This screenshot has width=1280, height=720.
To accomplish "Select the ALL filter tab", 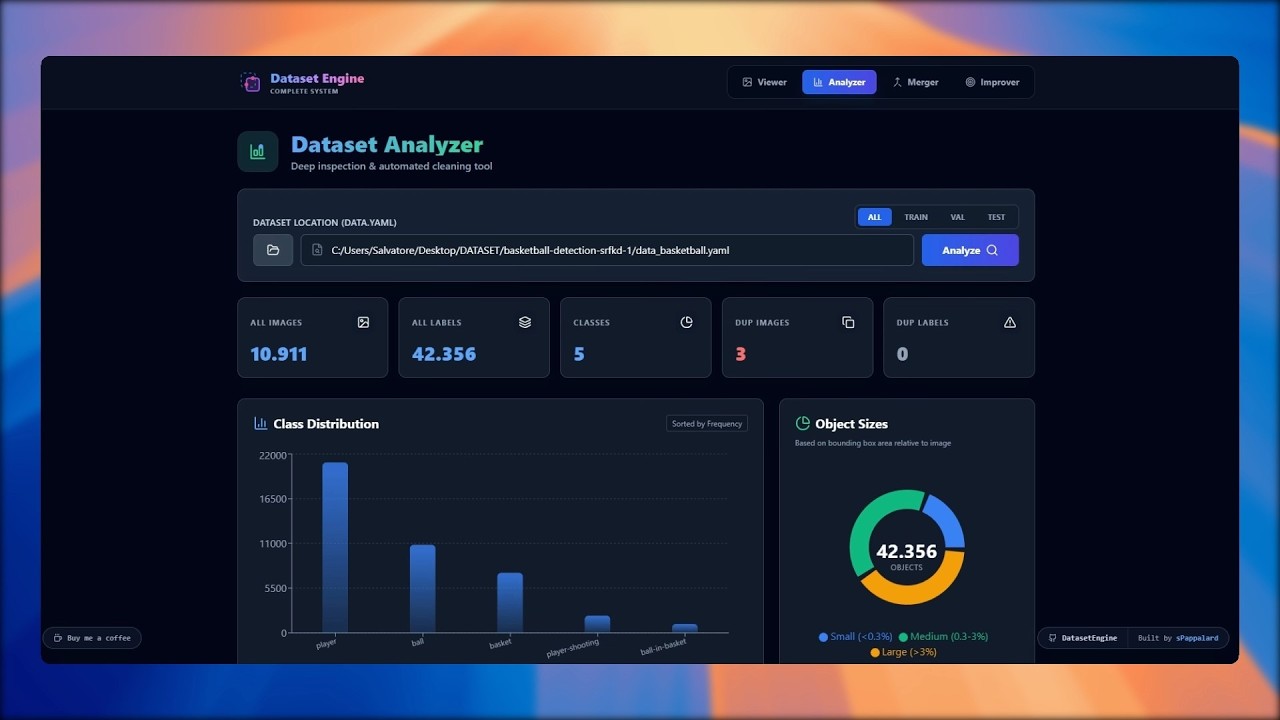I will (874, 217).
